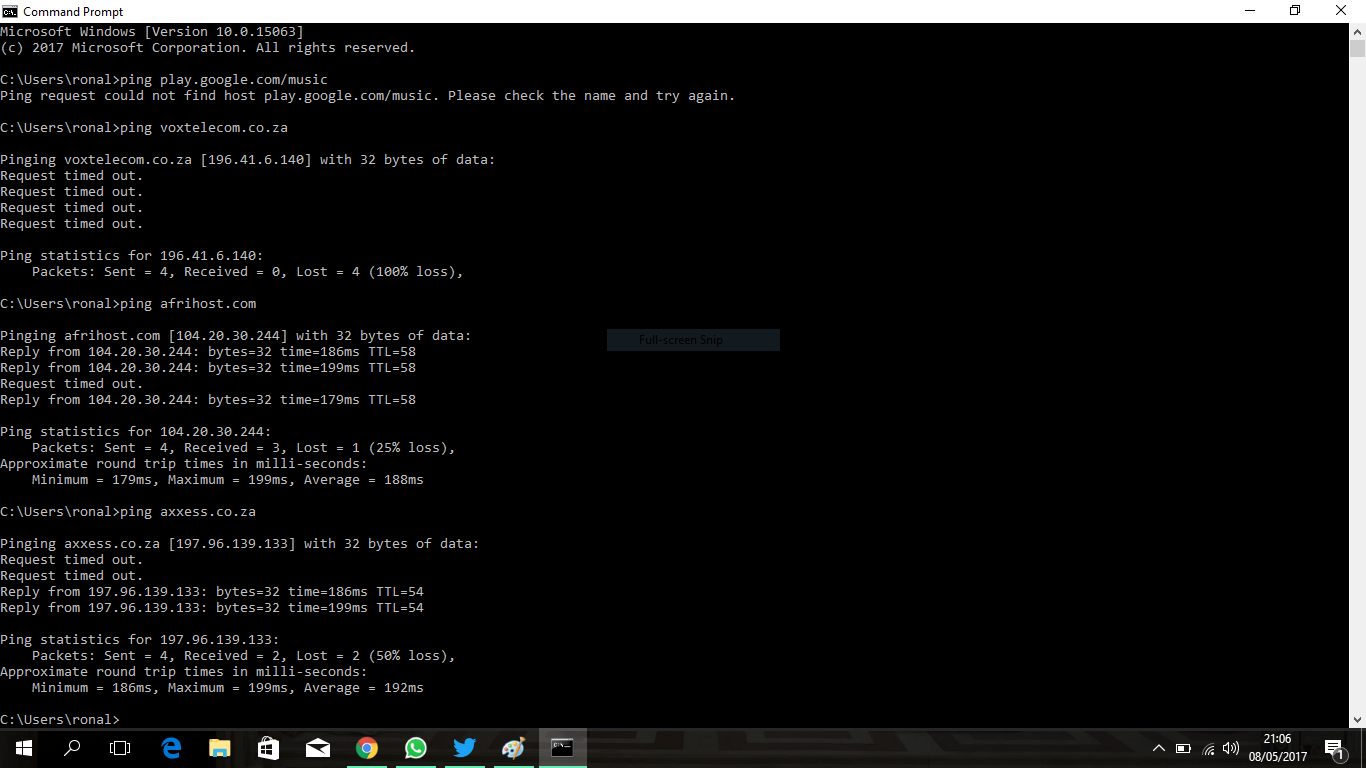Screen dimensions: 1366x768
Task: Open taskbar search magnifier
Action: [72, 748]
